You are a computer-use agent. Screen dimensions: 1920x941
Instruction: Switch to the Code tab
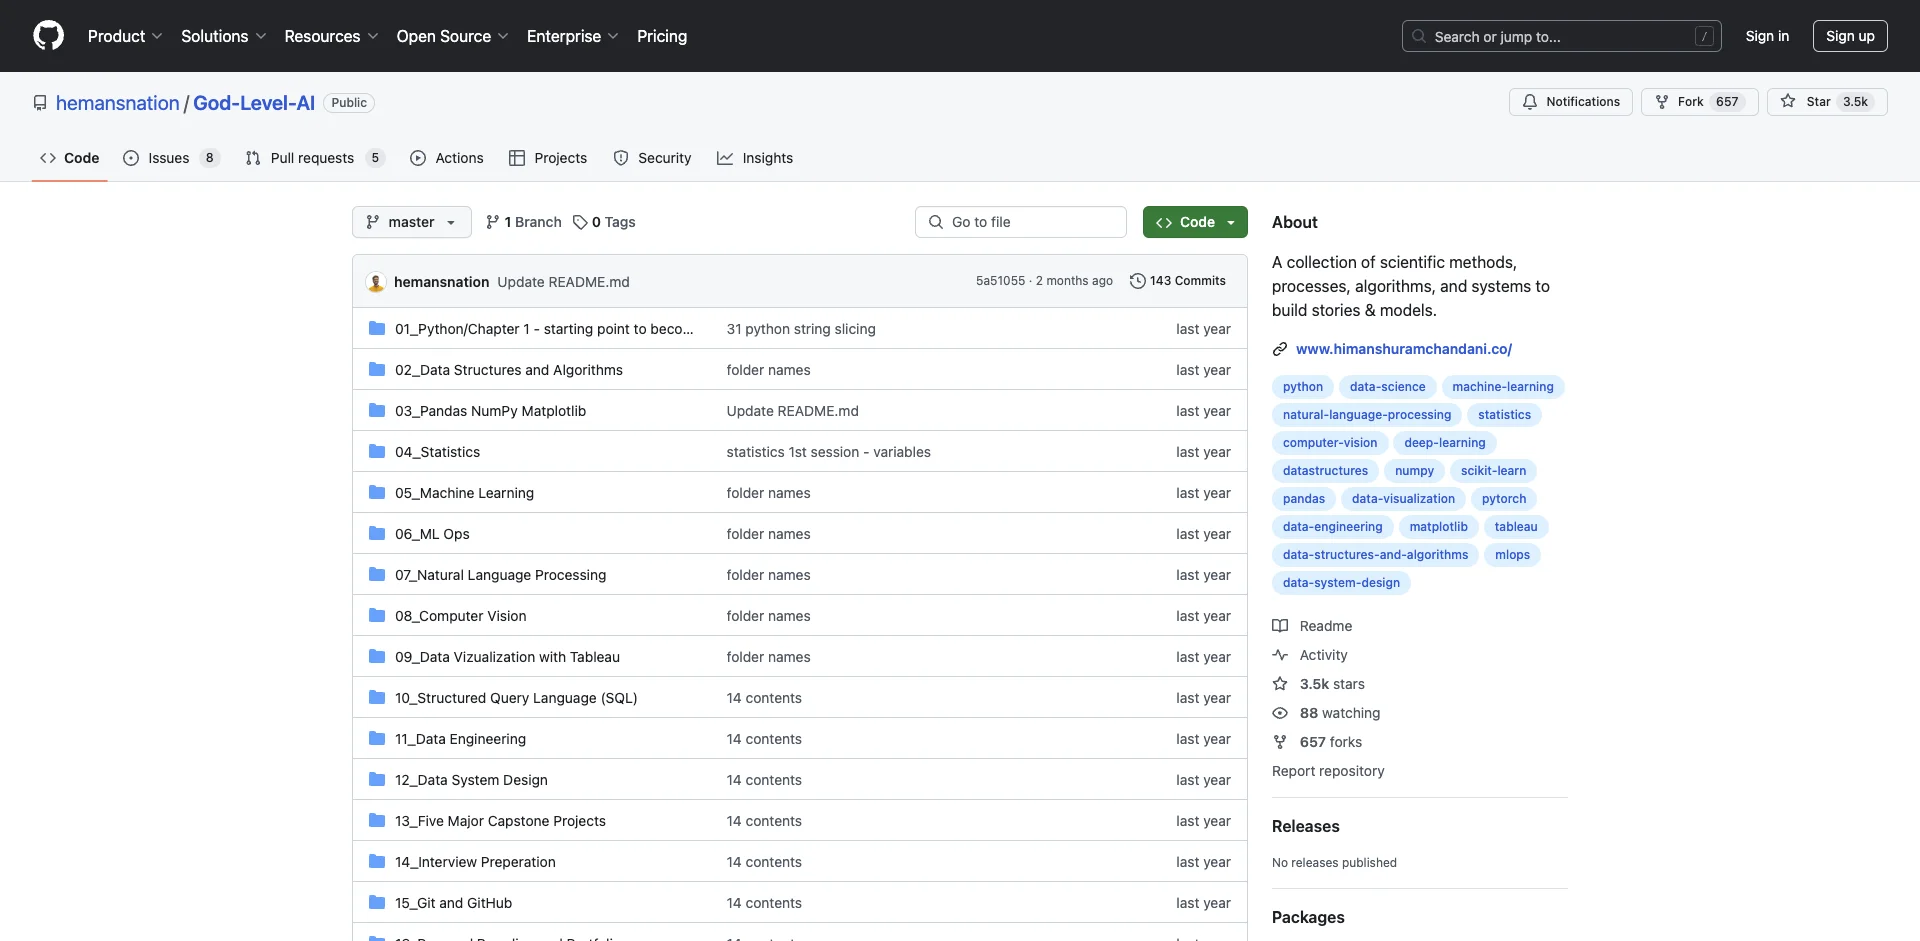click(x=70, y=158)
